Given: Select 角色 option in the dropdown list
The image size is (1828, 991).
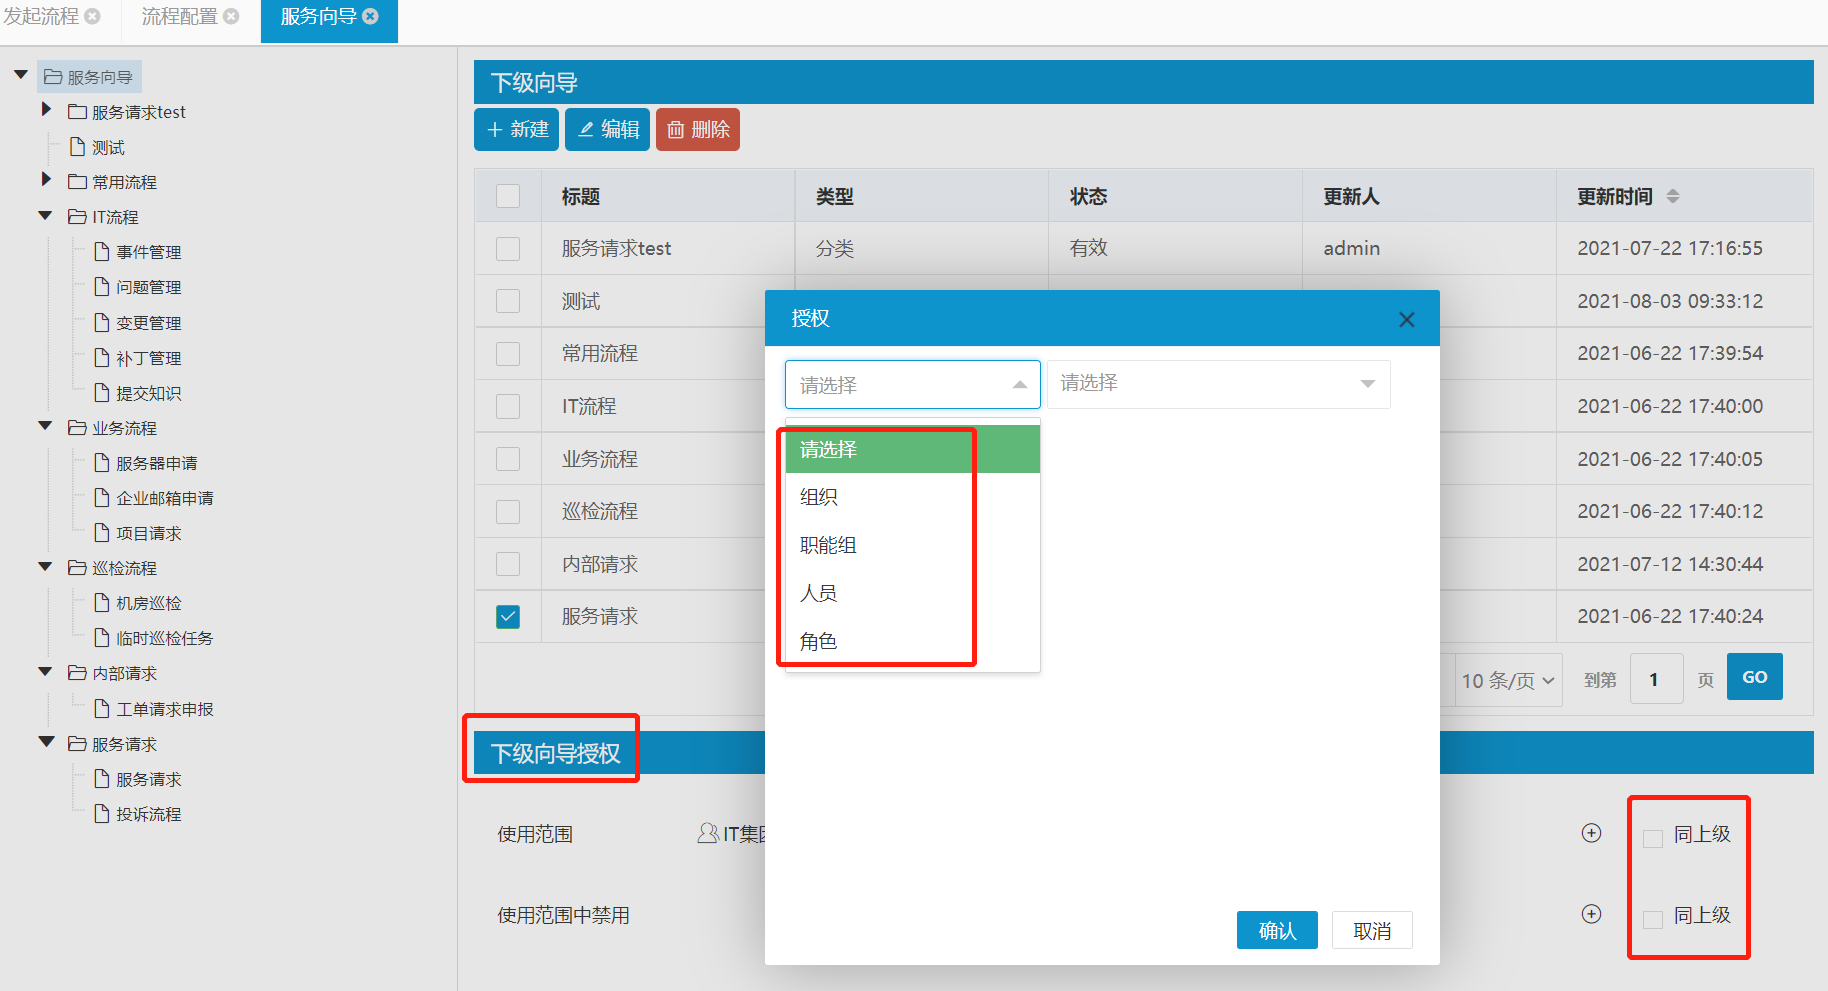Looking at the screenshot, I should click(x=818, y=641).
